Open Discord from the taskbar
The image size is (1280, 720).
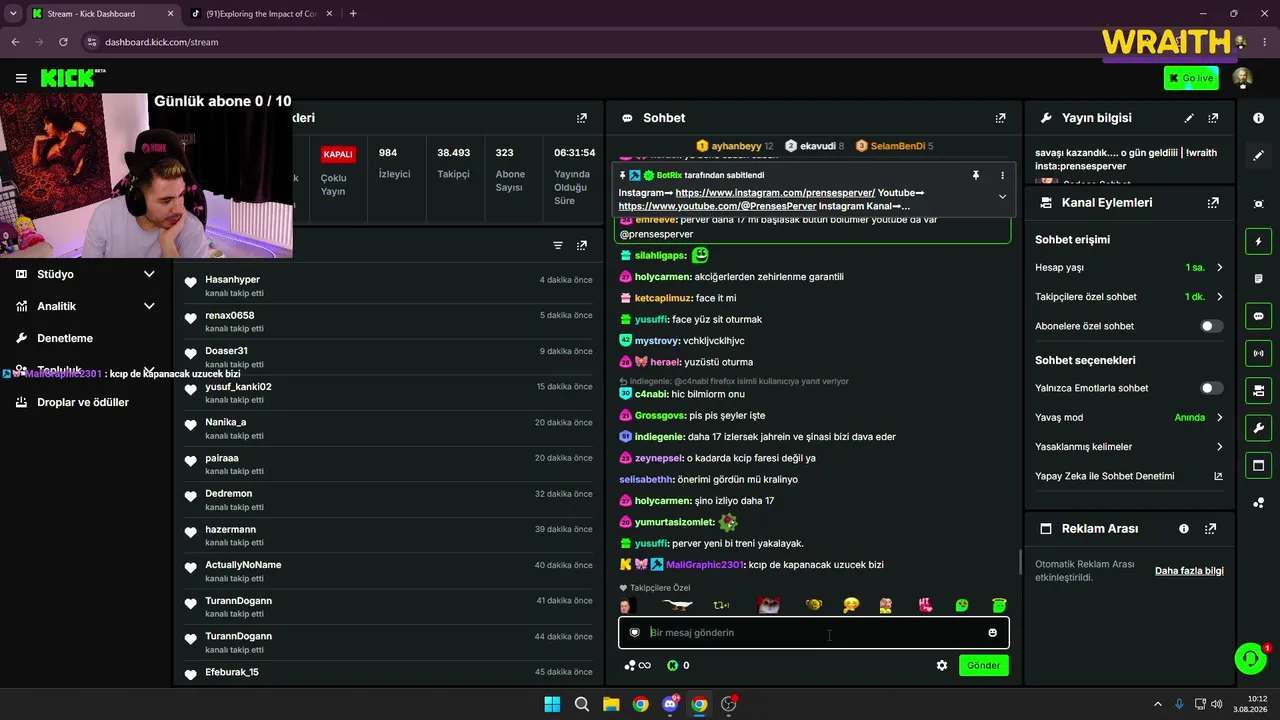point(670,704)
